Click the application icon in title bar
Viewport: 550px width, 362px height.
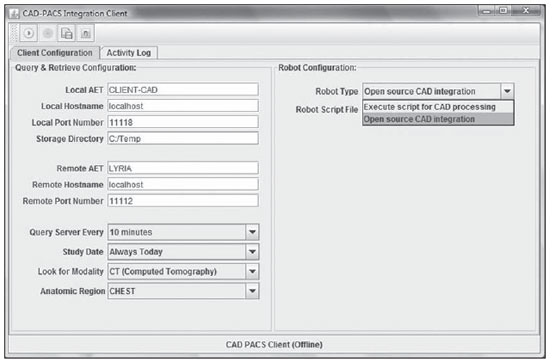click(x=14, y=14)
